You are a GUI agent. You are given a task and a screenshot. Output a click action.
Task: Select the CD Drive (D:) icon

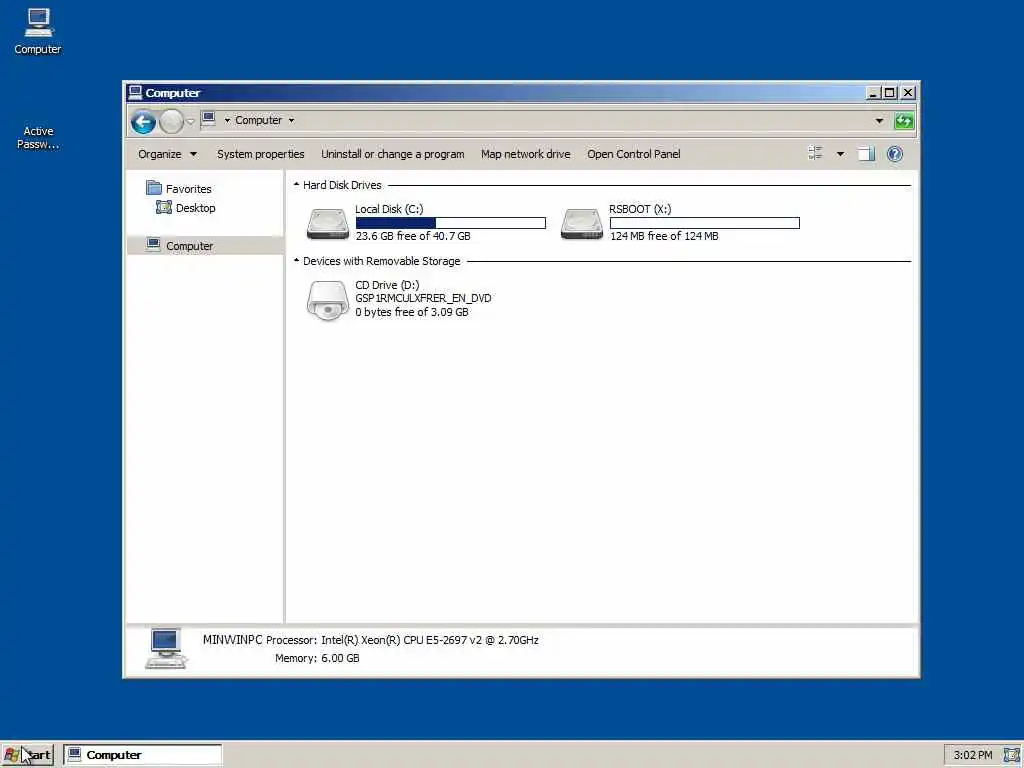pos(328,300)
